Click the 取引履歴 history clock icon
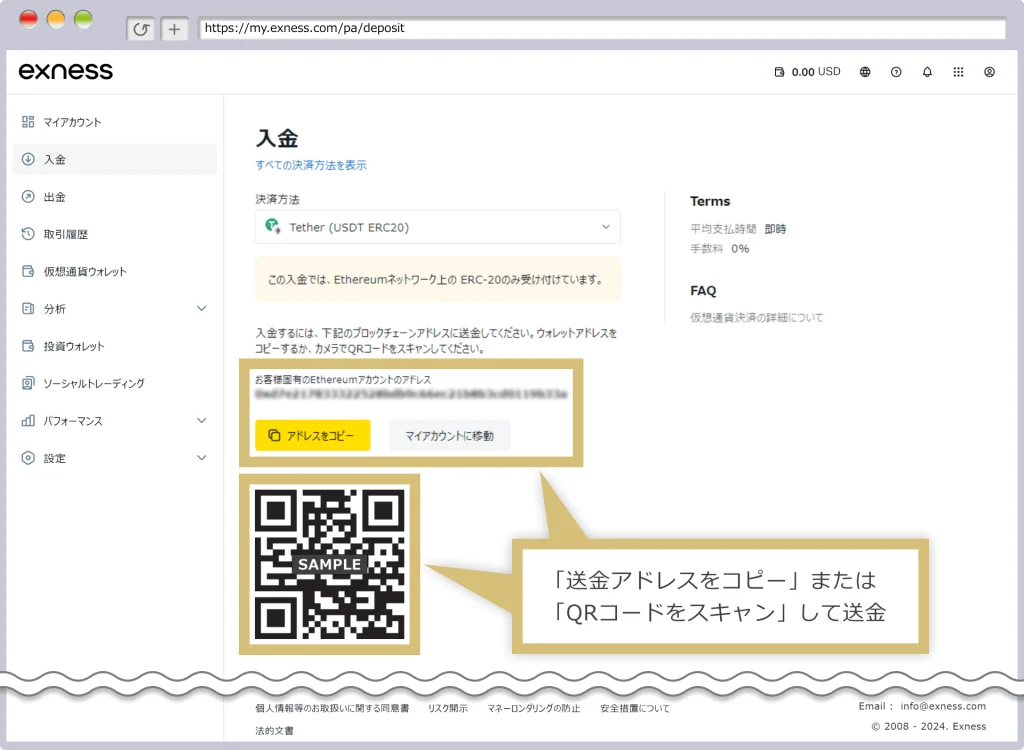 pyautogui.click(x=28, y=233)
